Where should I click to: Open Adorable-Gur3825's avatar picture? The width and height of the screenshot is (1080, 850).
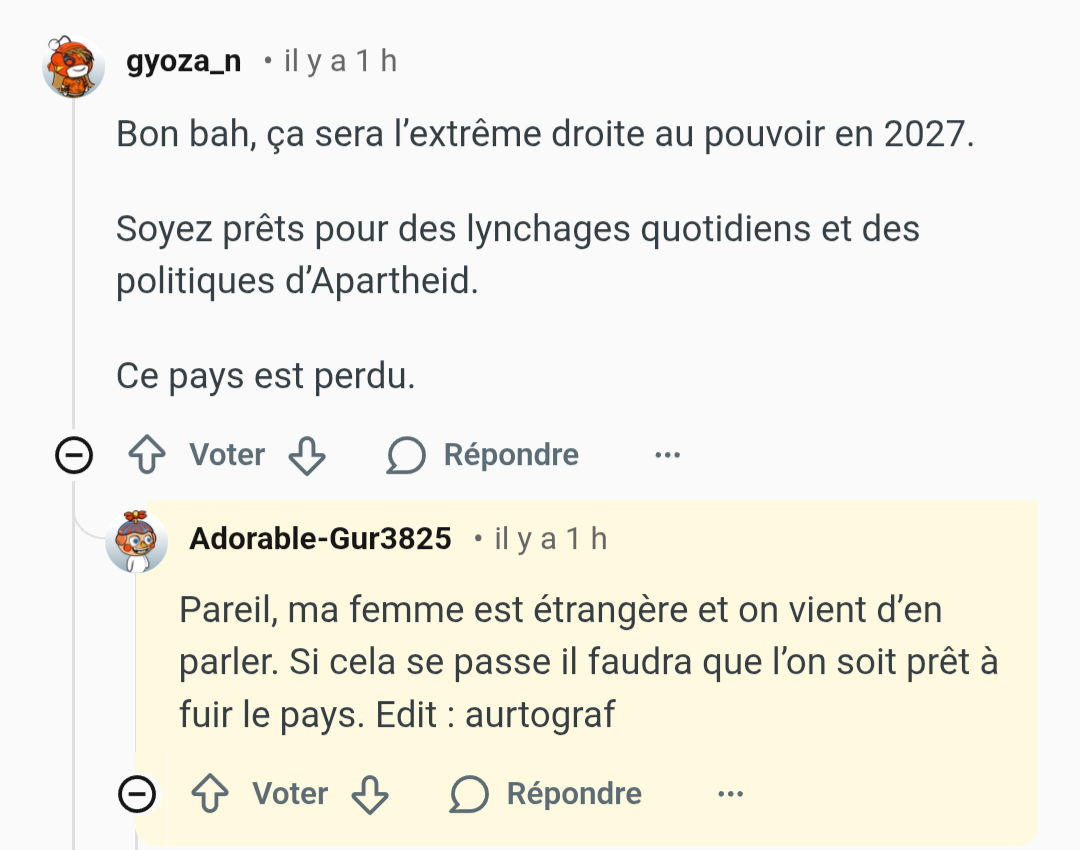pyautogui.click(x=137, y=543)
